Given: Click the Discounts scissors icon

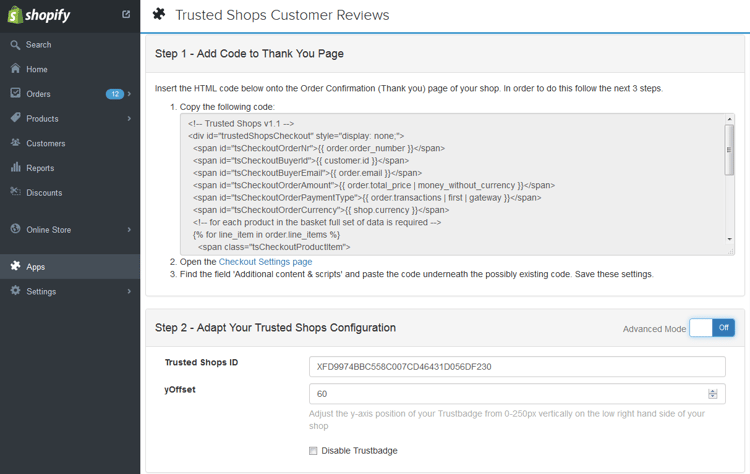Looking at the screenshot, I should click(x=15, y=192).
